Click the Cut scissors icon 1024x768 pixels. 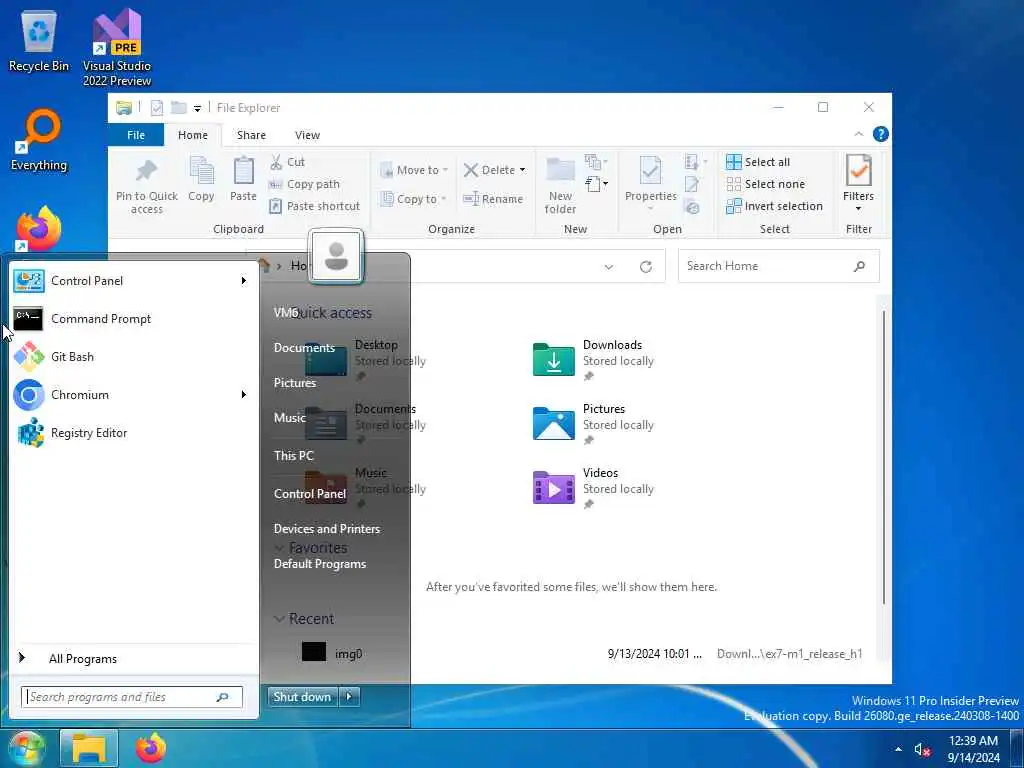click(276, 162)
